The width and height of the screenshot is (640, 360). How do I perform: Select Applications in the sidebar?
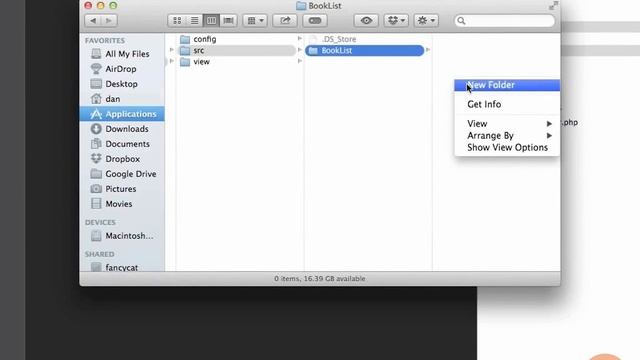point(122,114)
